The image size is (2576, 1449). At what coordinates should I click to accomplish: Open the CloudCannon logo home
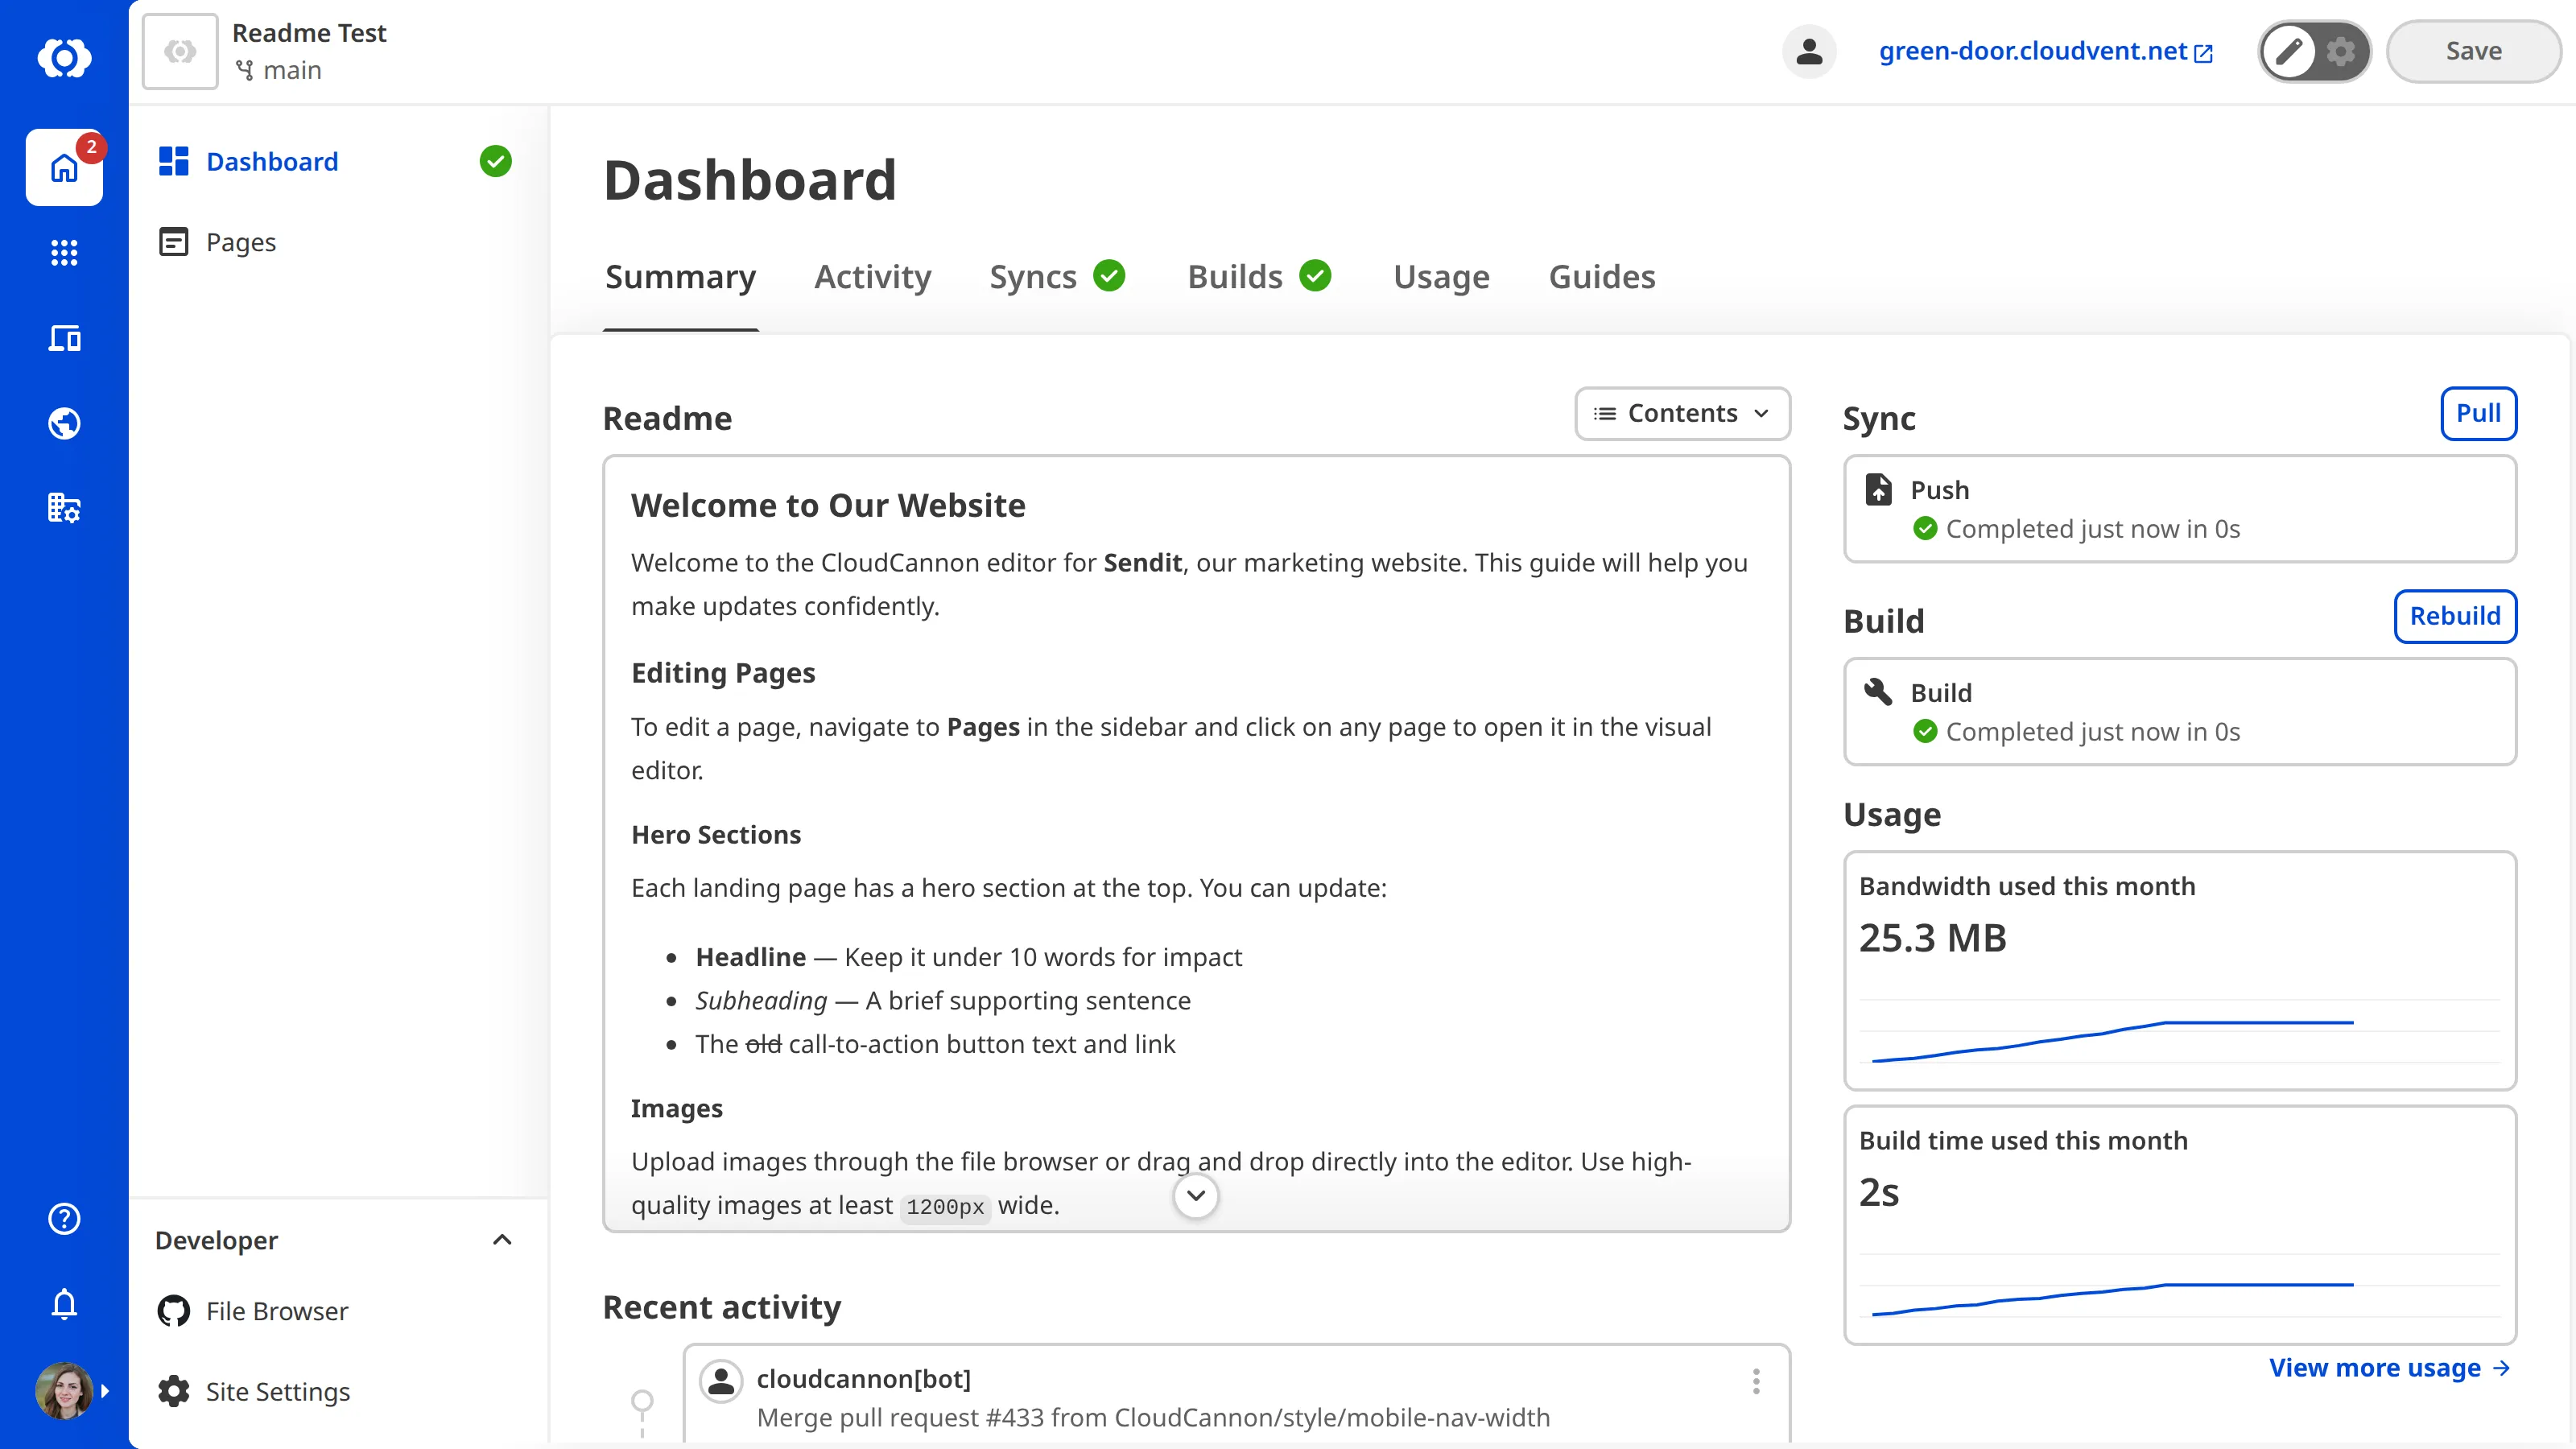[64, 57]
